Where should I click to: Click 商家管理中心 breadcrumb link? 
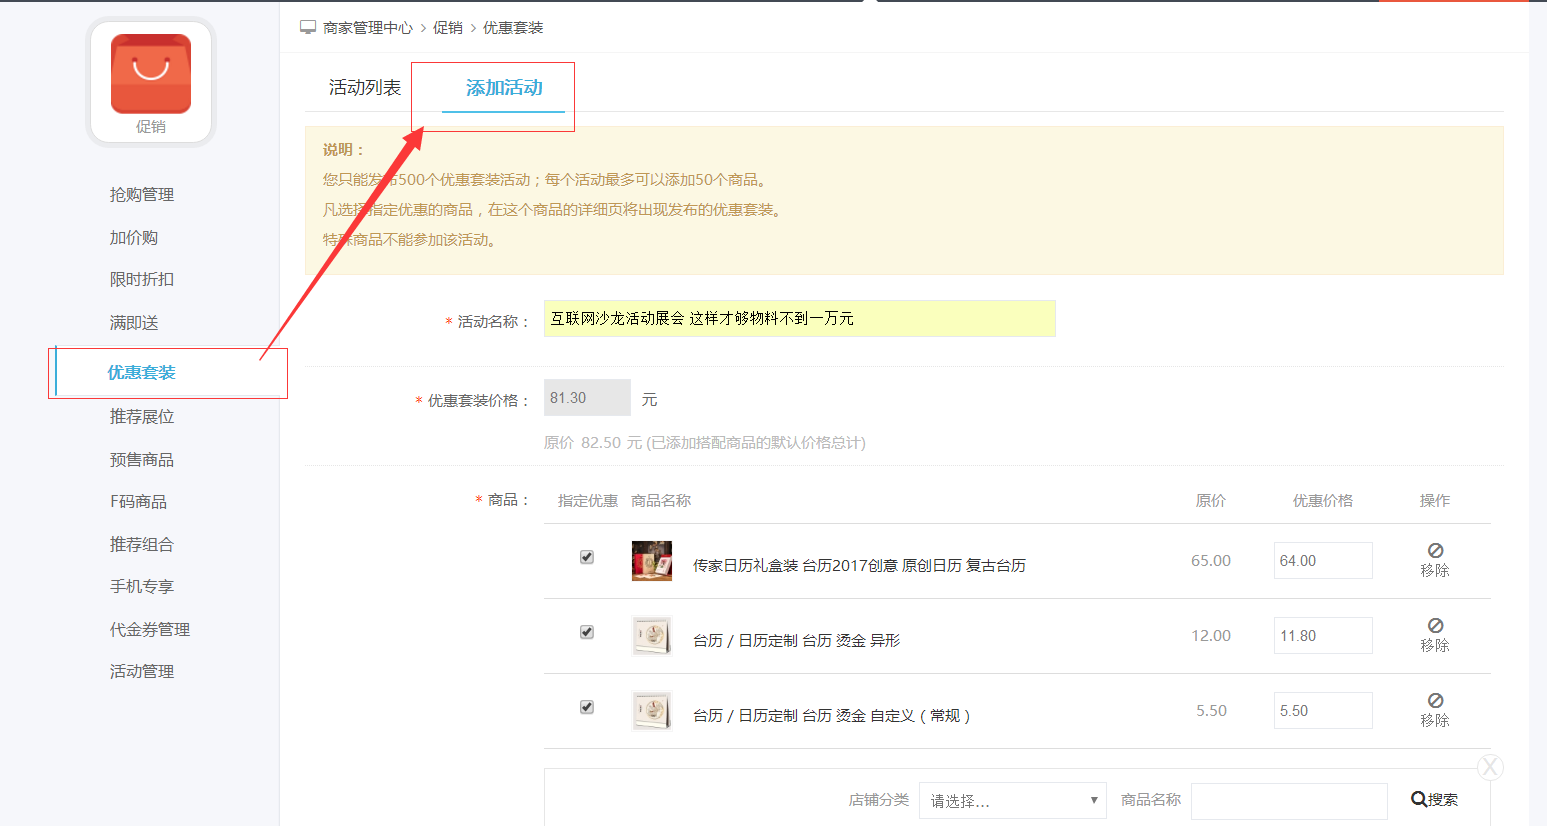pyautogui.click(x=368, y=28)
